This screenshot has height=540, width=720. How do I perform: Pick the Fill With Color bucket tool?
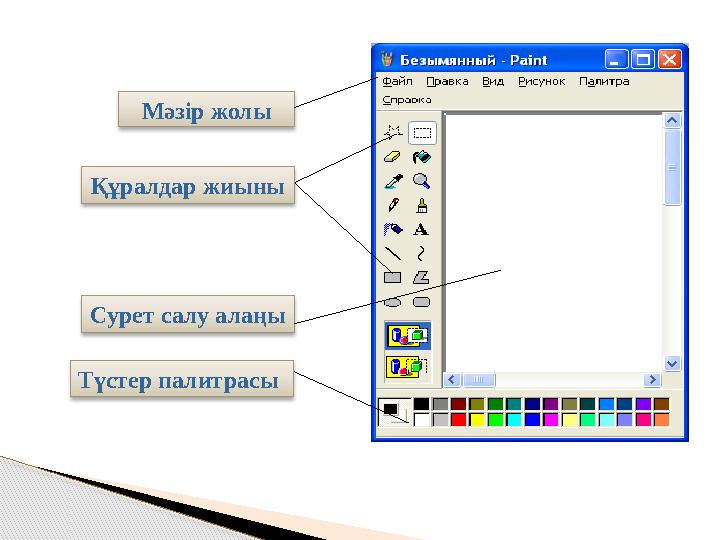[422, 157]
